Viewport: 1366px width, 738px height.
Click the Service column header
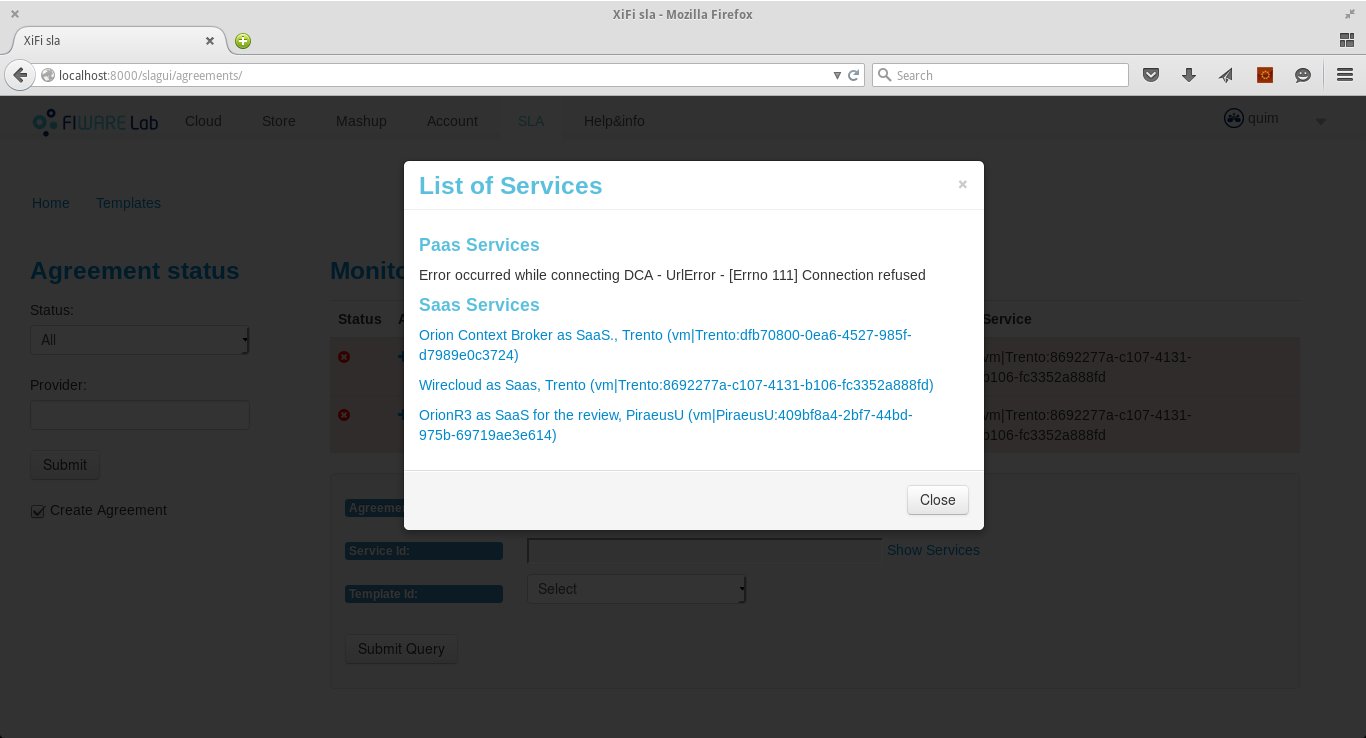click(x=1007, y=319)
